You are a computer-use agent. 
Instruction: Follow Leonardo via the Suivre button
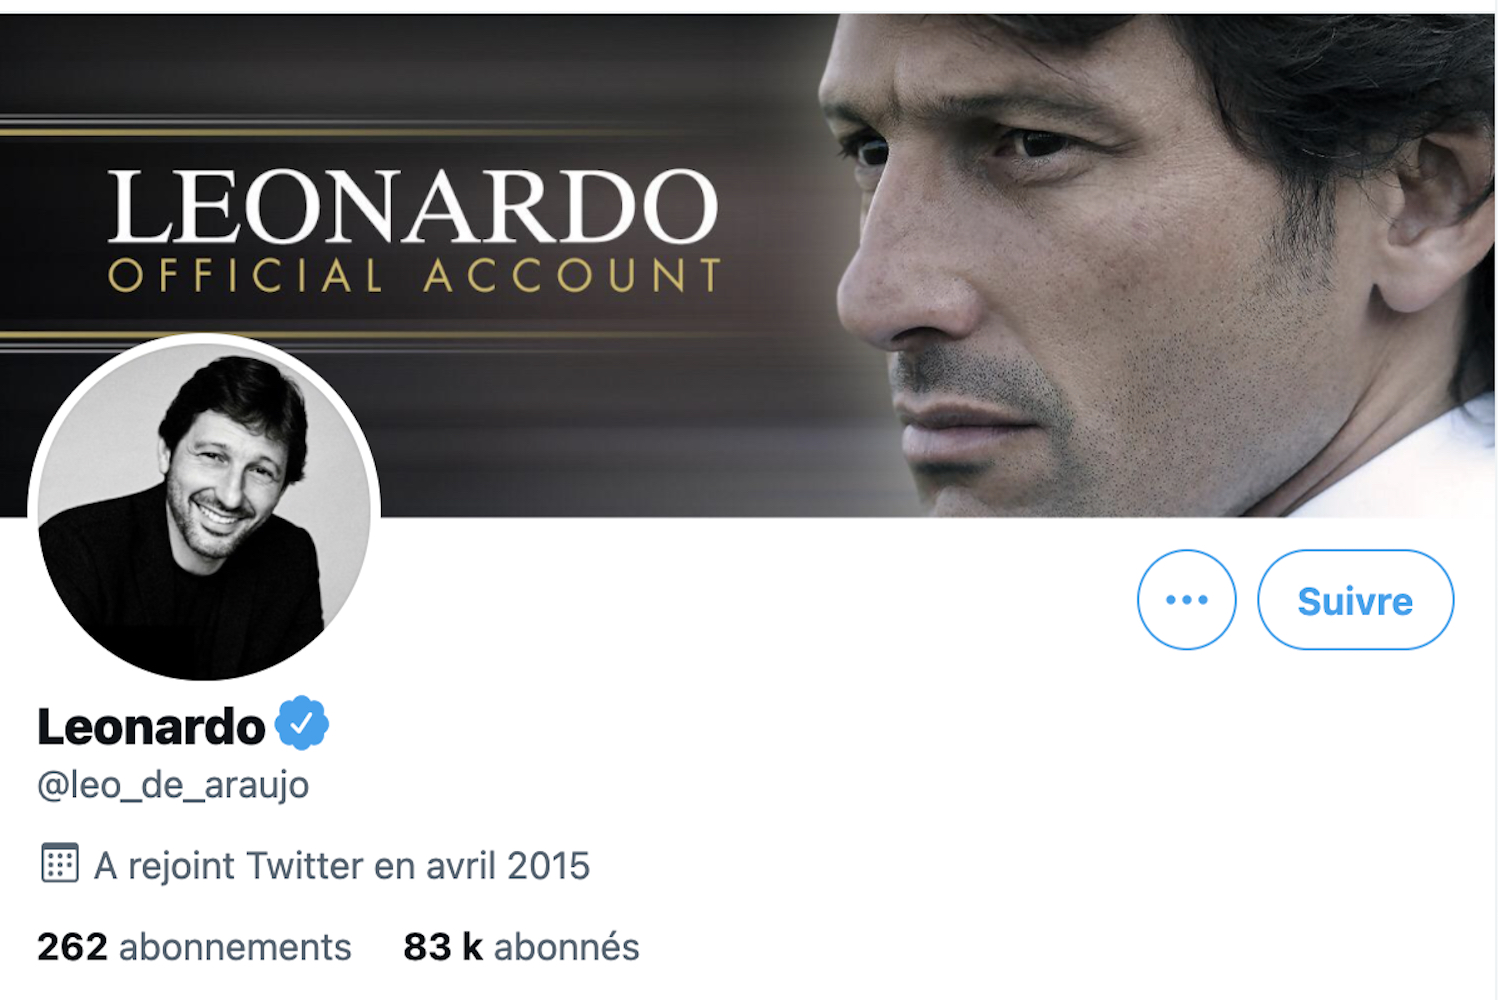[x=1355, y=599]
